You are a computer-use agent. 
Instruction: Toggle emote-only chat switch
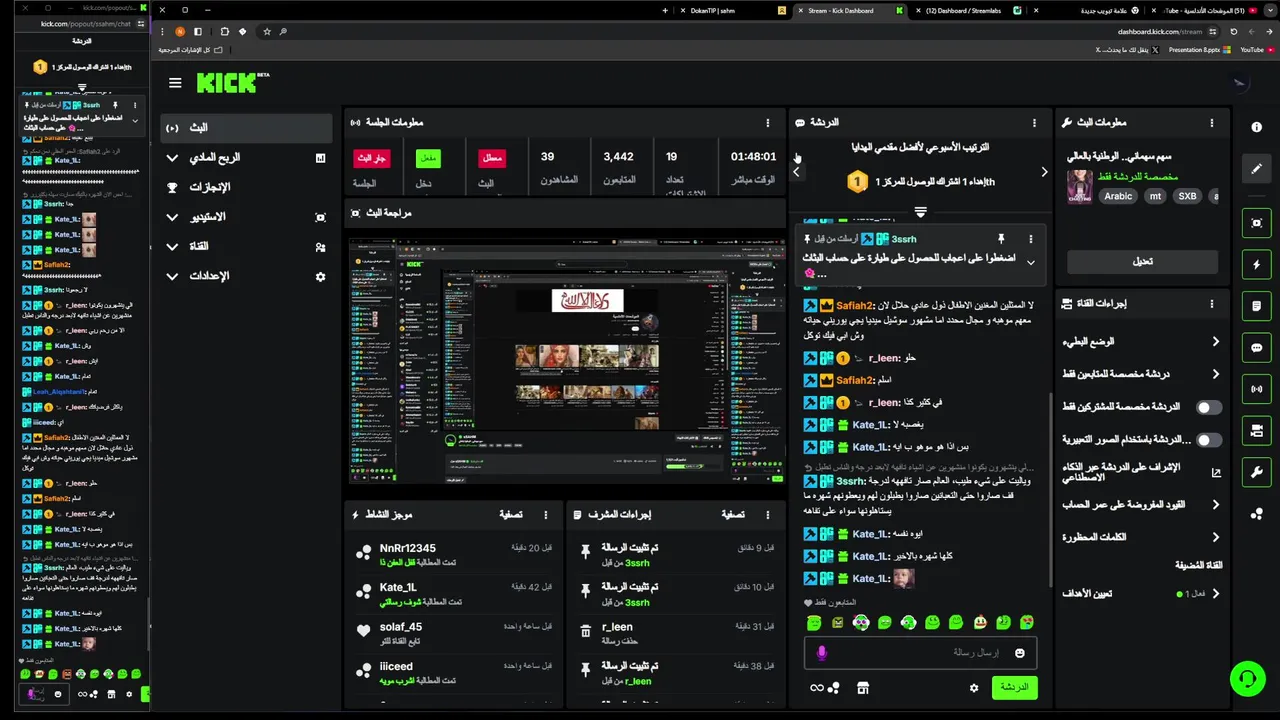[1209, 440]
